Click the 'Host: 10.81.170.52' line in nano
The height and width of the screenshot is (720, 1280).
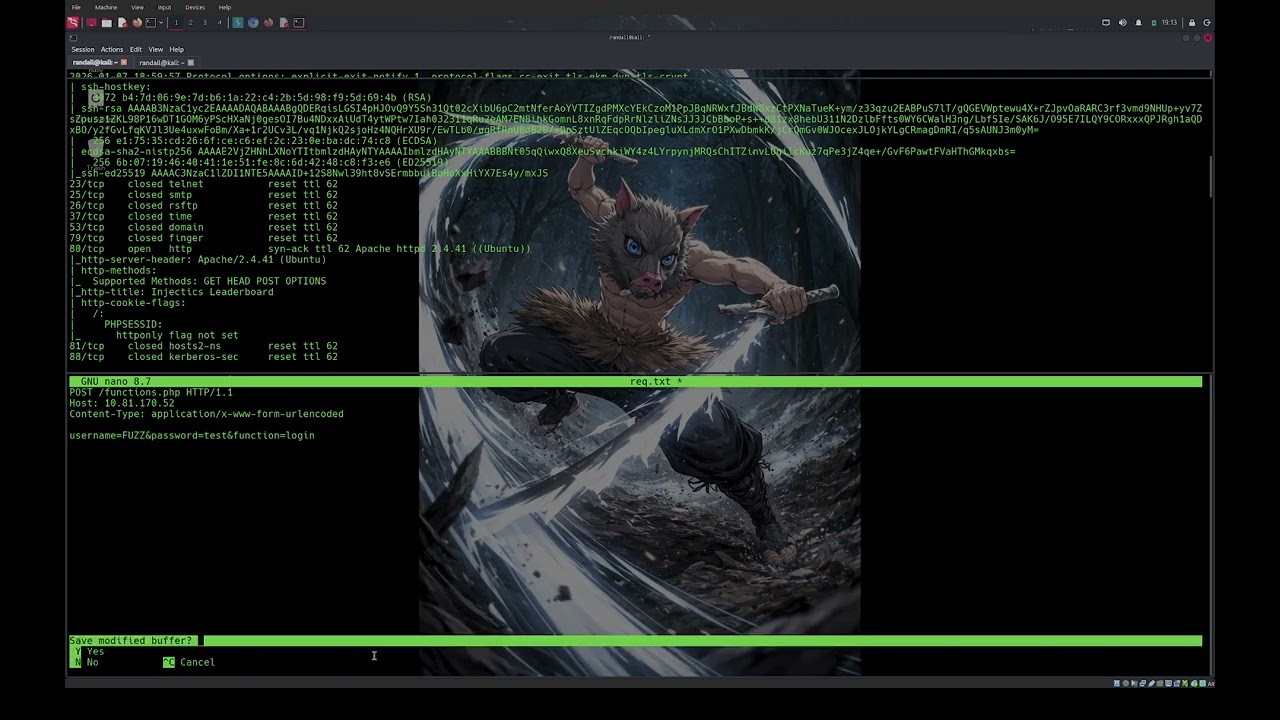121,403
